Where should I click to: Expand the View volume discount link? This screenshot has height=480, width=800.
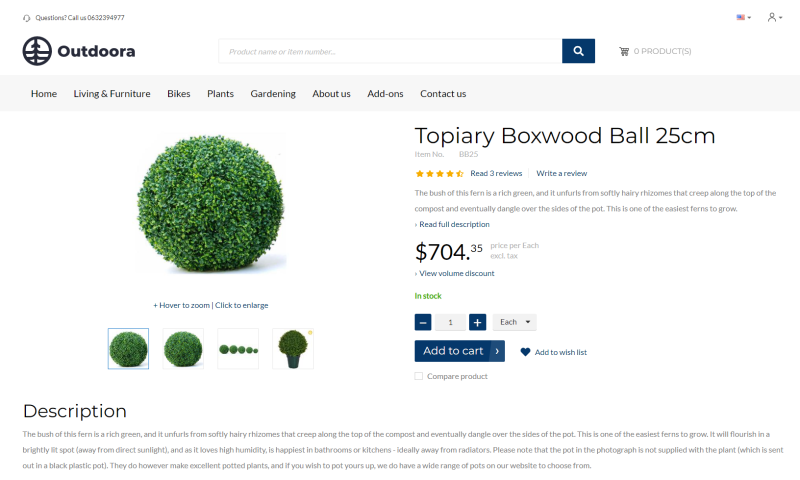[455, 273]
